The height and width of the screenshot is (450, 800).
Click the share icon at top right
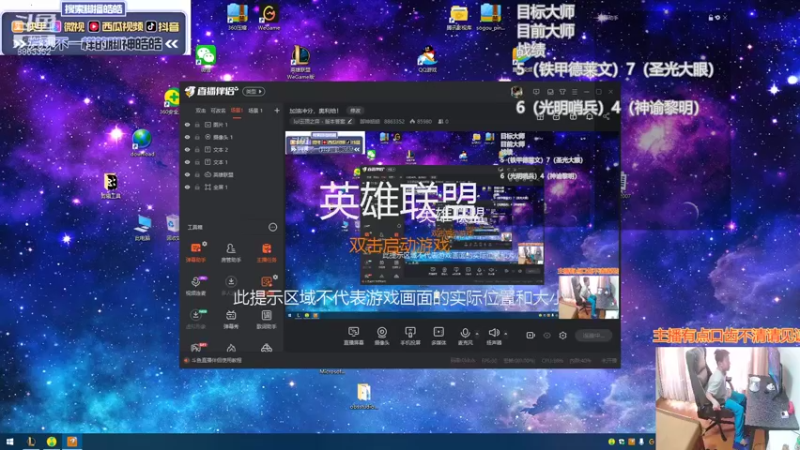tap(606, 117)
